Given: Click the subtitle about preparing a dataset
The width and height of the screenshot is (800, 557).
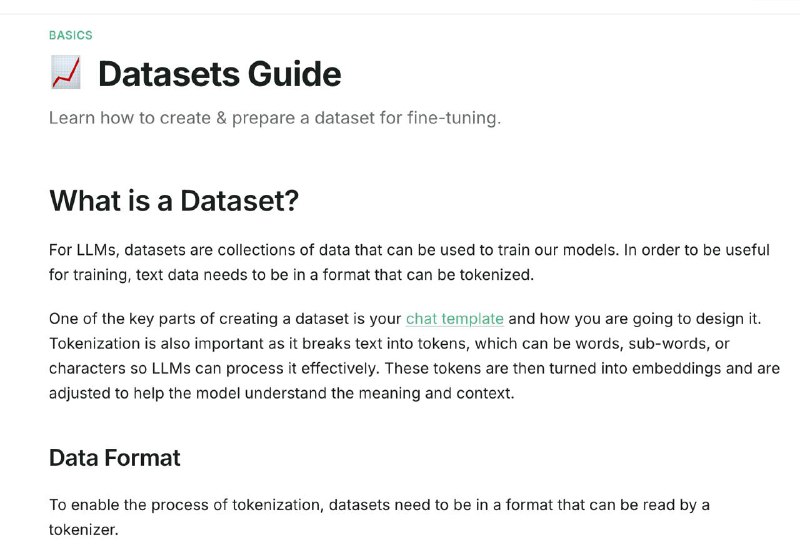Looking at the screenshot, I should pos(275,118).
